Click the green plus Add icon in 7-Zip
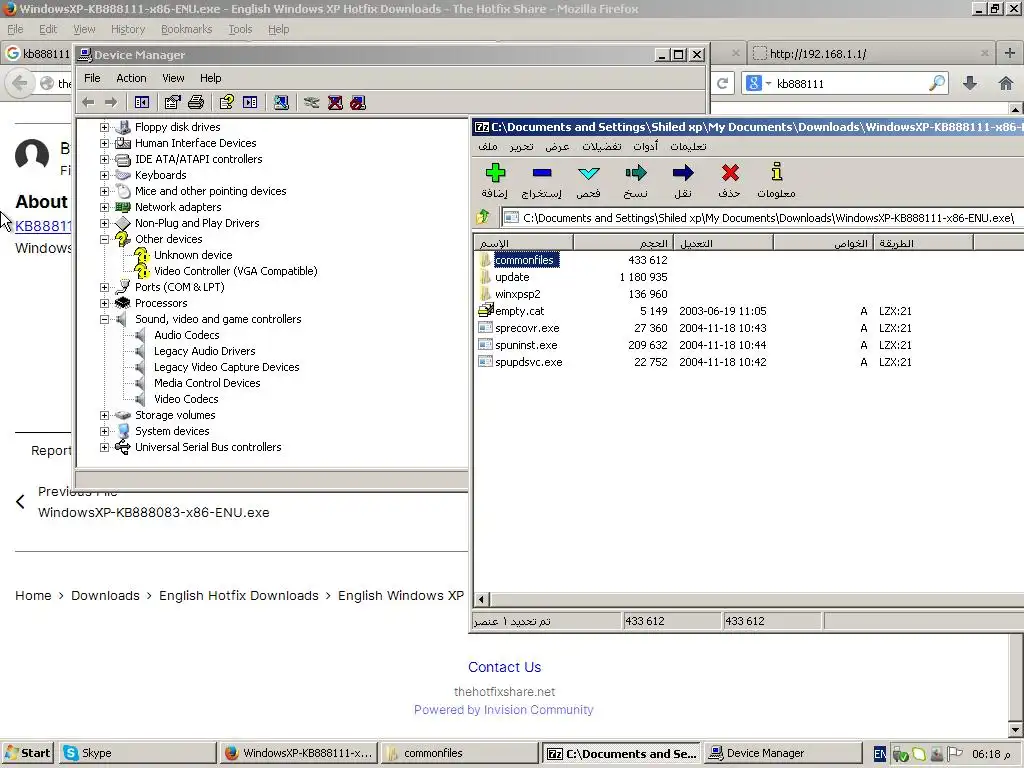Image resolution: width=1024 pixels, height=768 pixels. [x=495, y=173]
